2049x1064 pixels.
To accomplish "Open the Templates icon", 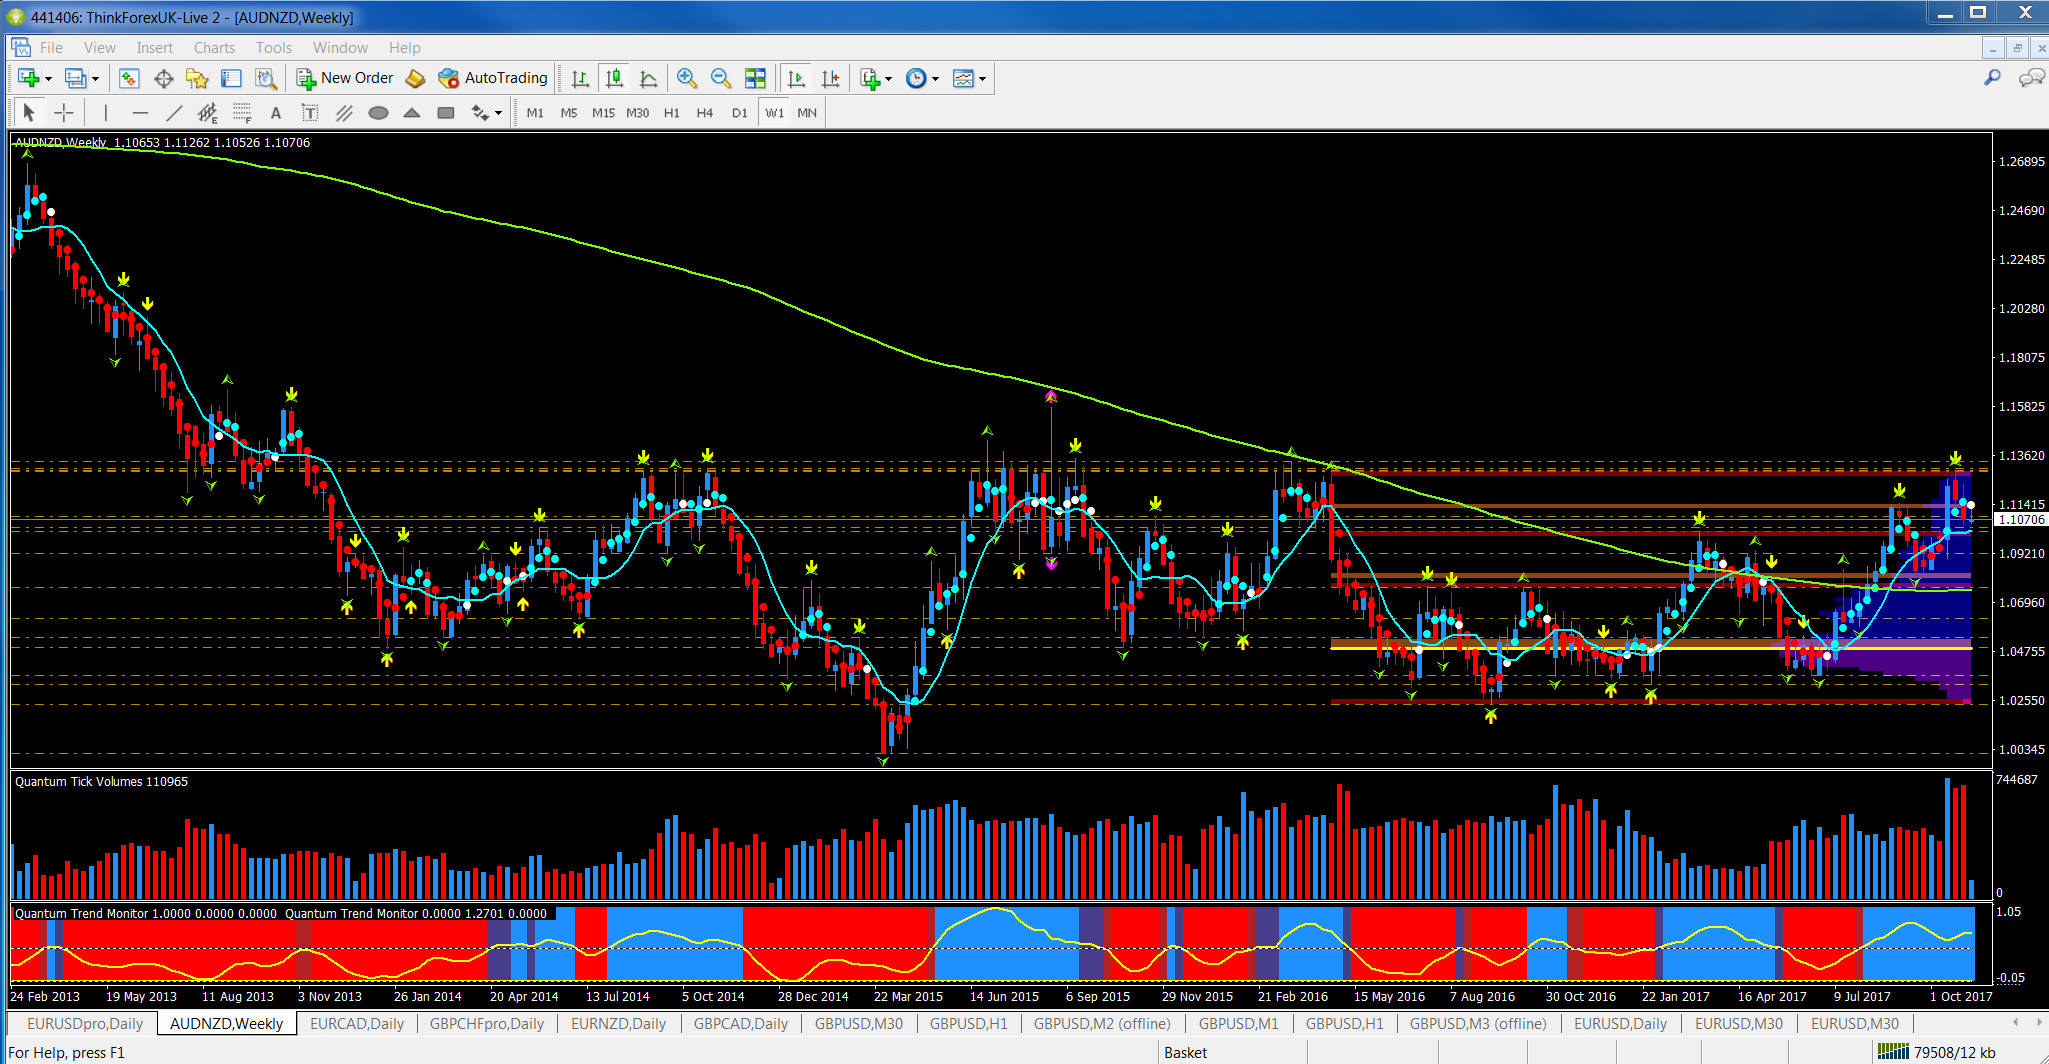I will (x=963, y=78).
